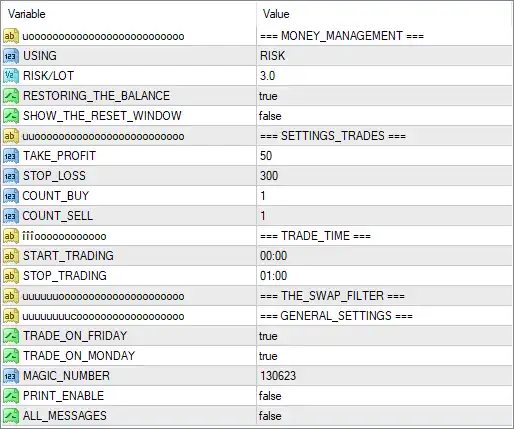Open the RESTORING_THE_BALANCE true value cell
The width and height of the screenshot is (514, 429).
384,96
